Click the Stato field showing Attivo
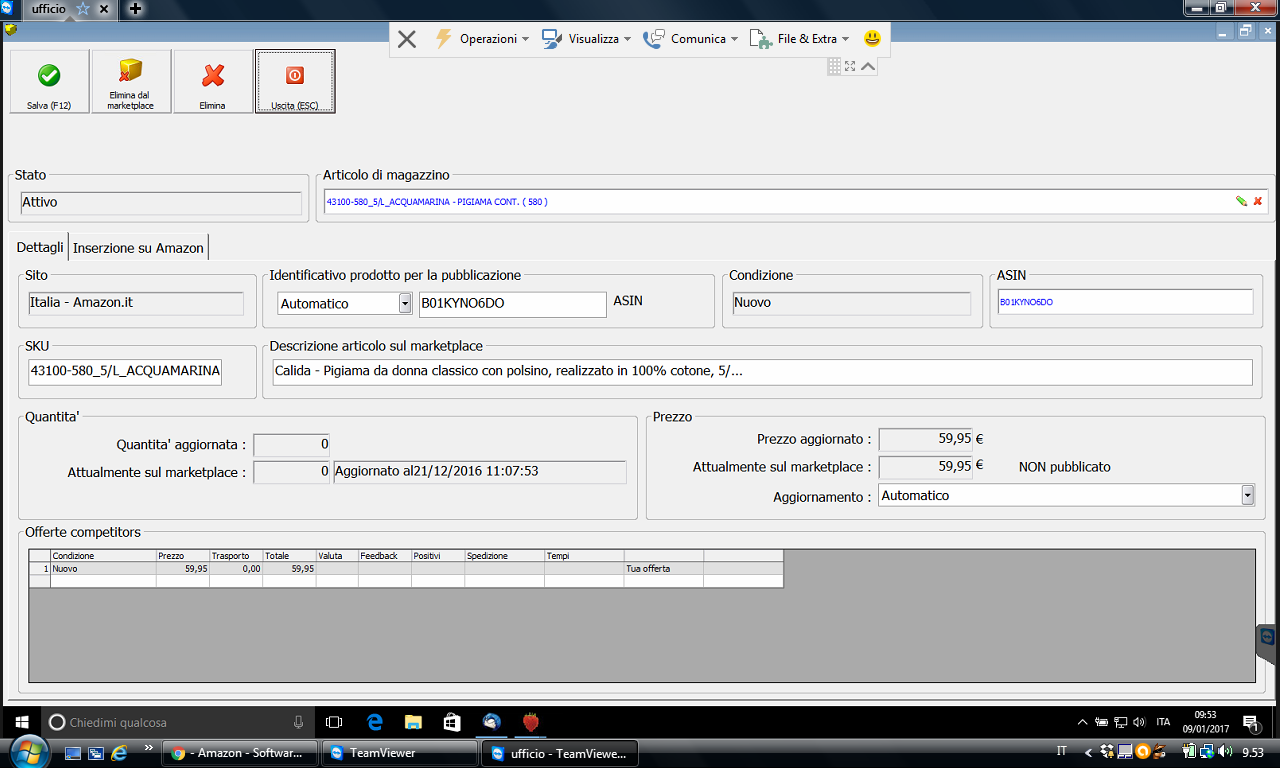Screen dimensions: 1280x768 pos(160,203)
